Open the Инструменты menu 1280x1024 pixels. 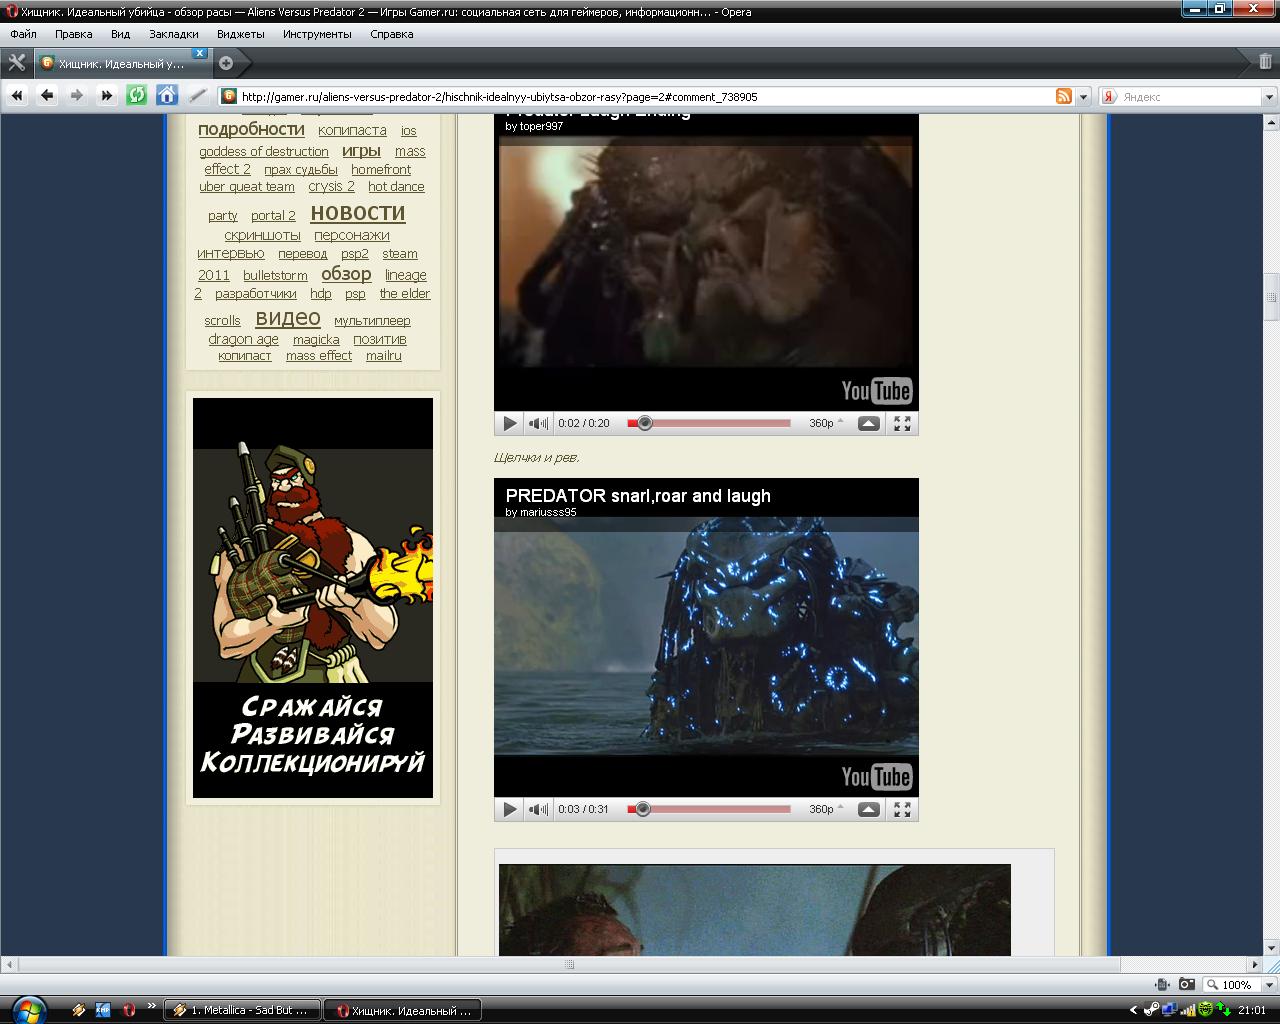point(317,34)
